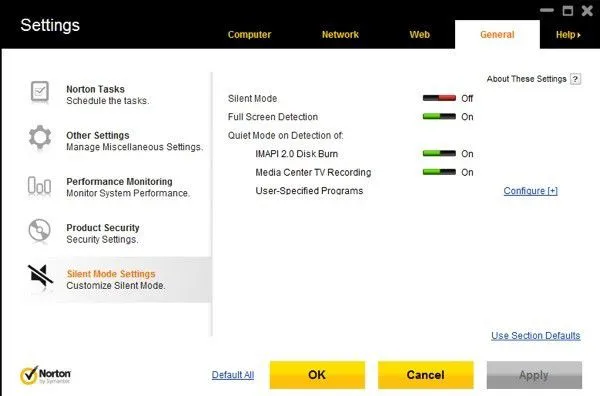Click the Norton by Symantec logo

(x=45, y=375)
